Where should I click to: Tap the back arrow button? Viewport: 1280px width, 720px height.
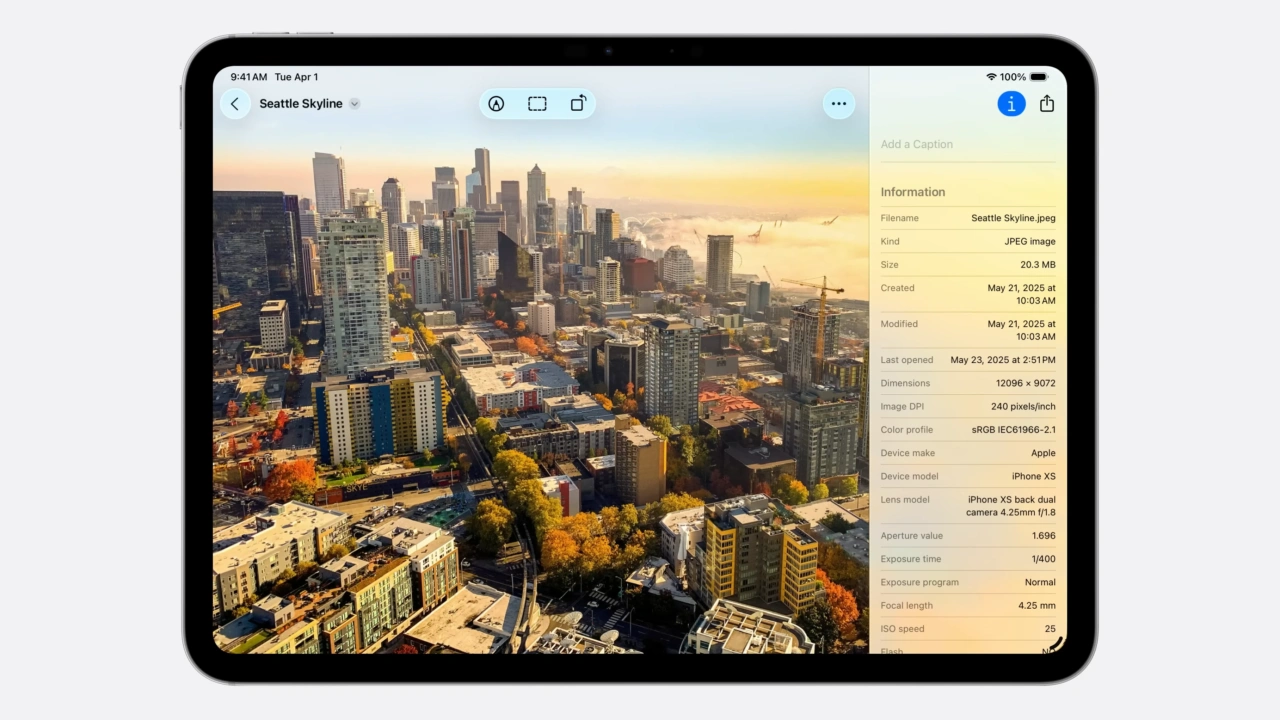point(235,104)
